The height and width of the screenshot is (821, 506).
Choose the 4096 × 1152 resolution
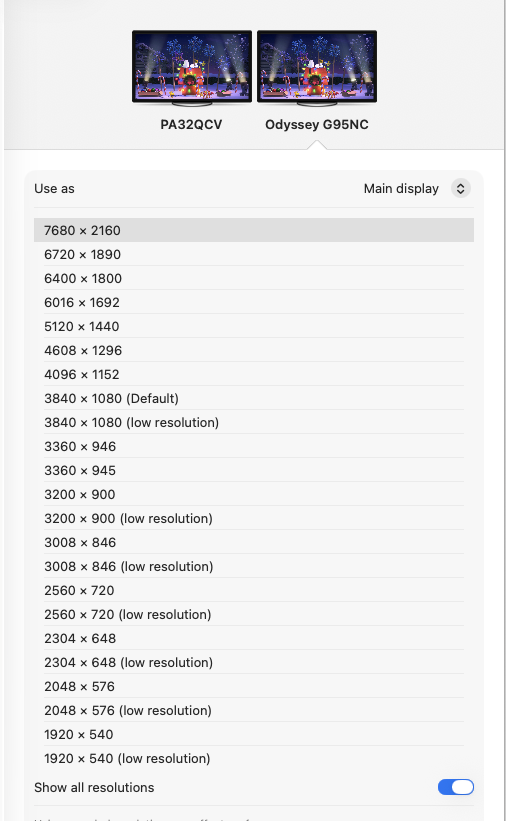point(254,375)
